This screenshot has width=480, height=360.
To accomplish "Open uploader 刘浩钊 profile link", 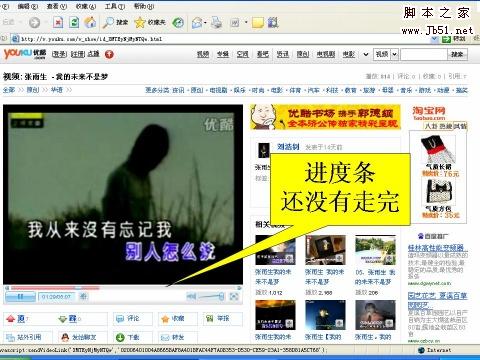I will click(288, 147).
